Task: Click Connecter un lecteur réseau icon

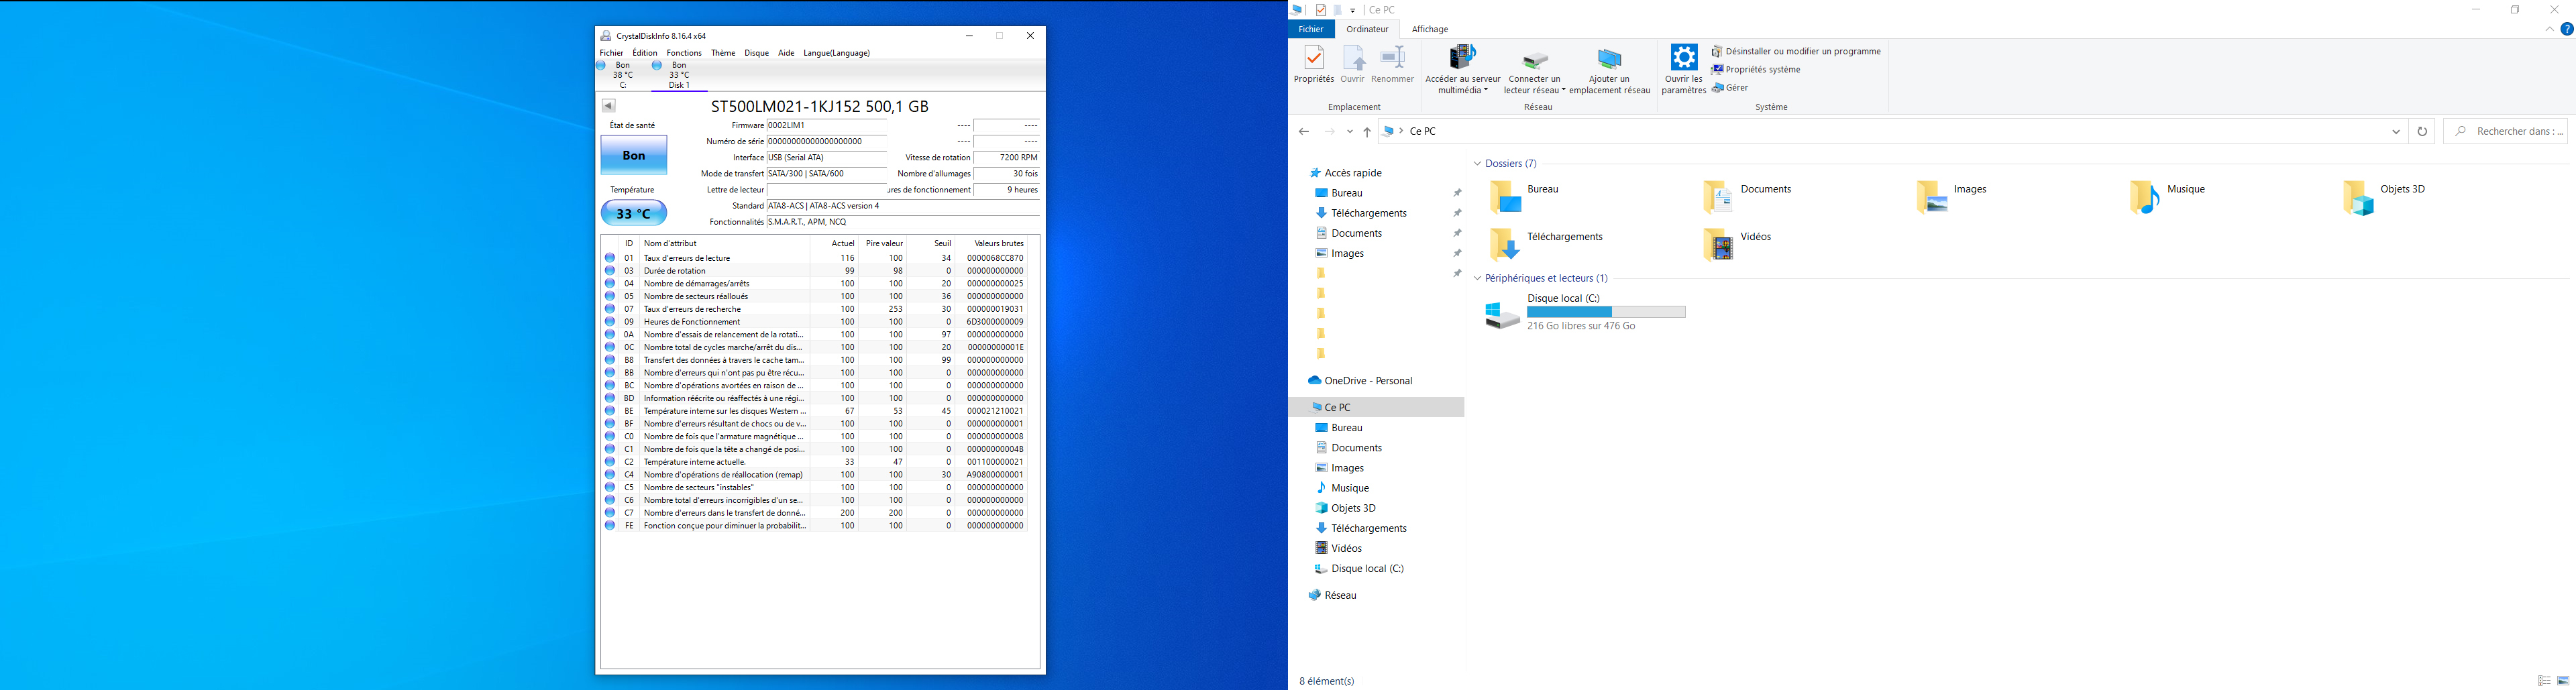Action: pyautogui.click(x=1534, y=60)
